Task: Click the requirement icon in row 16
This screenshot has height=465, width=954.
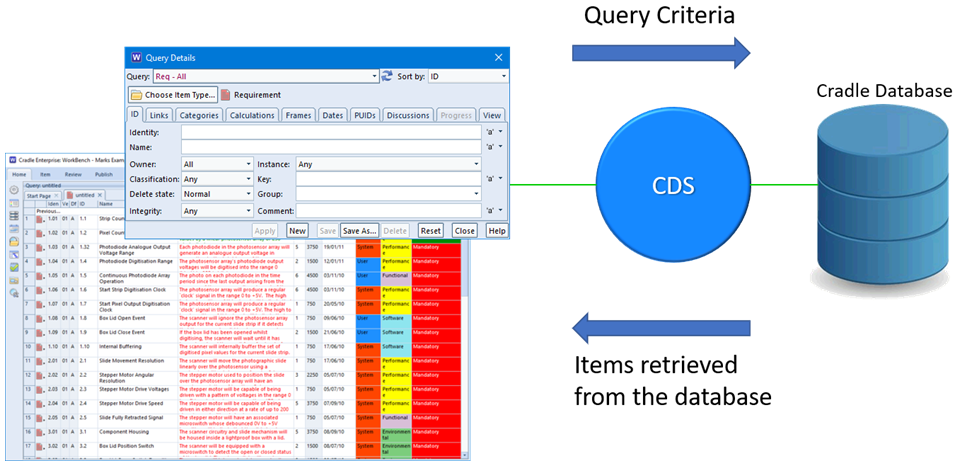Action: 41,433
